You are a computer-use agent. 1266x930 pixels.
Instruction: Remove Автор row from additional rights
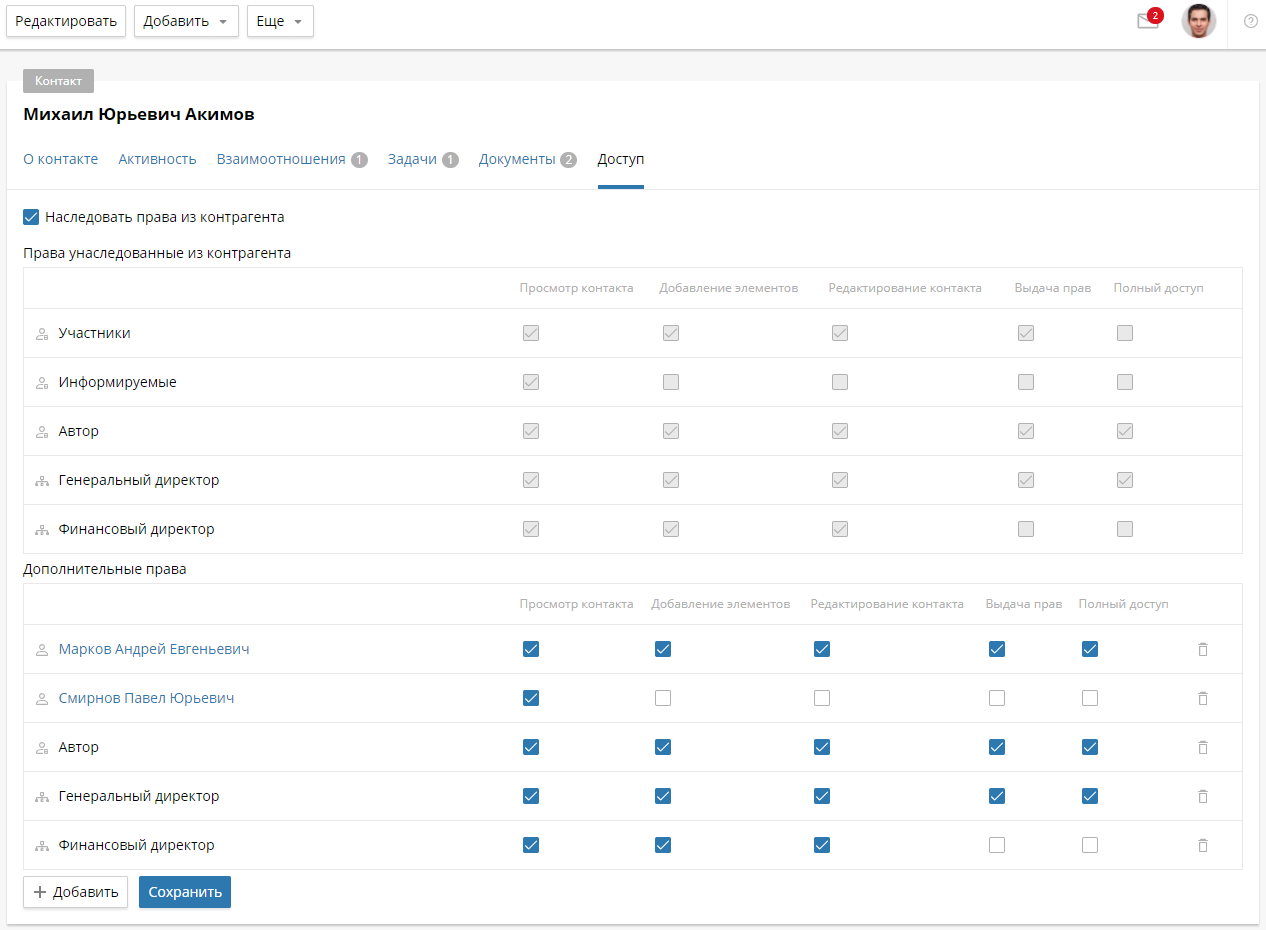tap(1203, 747)
